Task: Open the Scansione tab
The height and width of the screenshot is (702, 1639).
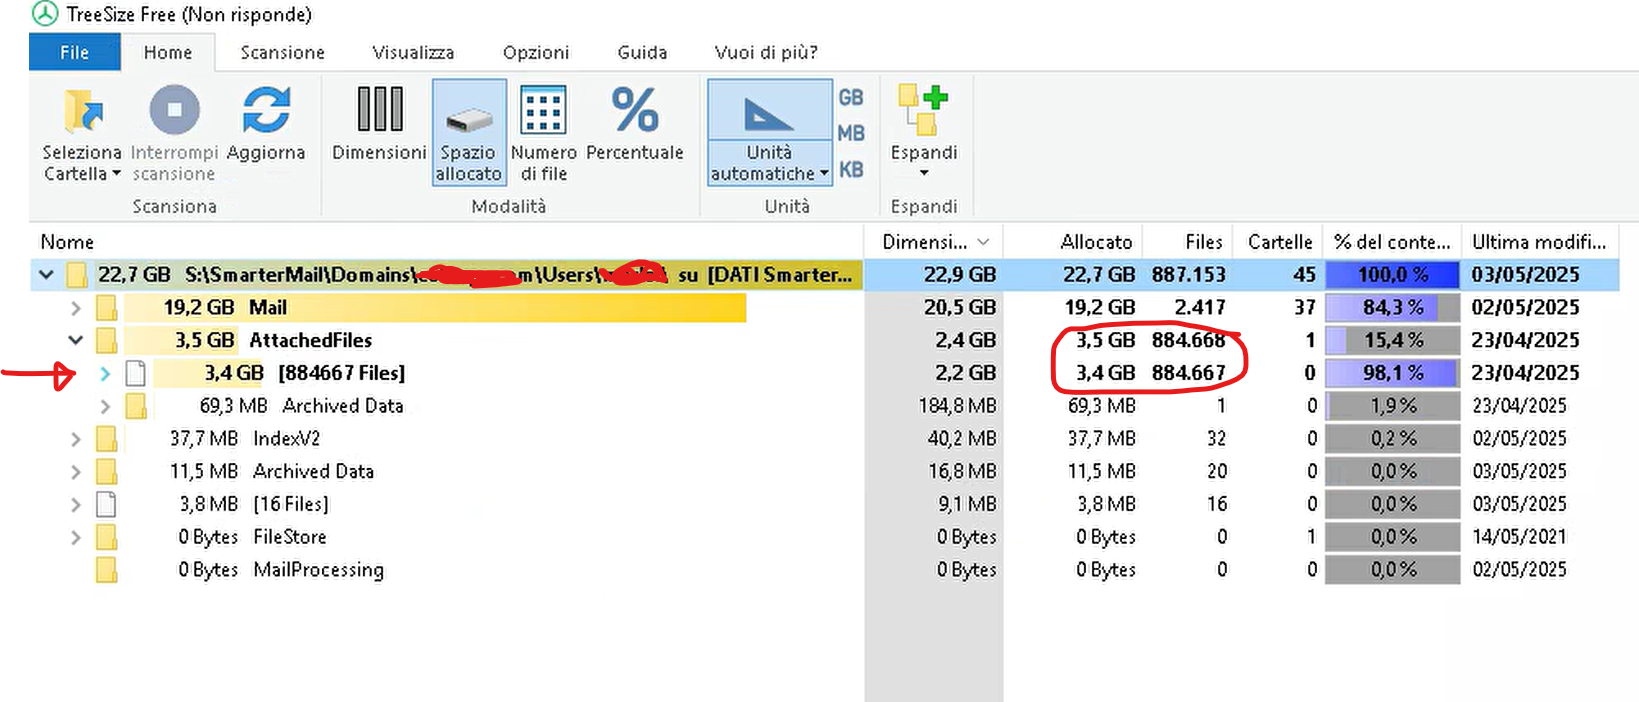Action: point(282,52)
